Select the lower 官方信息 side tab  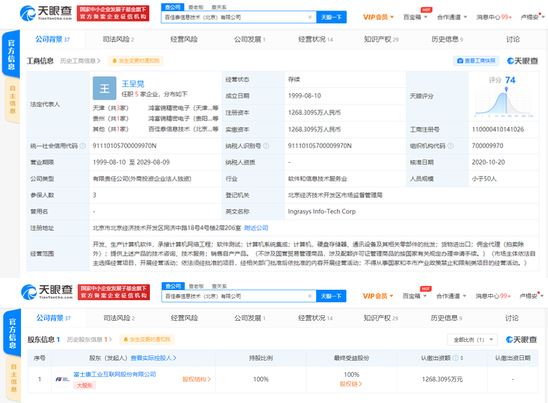(12, 333)
